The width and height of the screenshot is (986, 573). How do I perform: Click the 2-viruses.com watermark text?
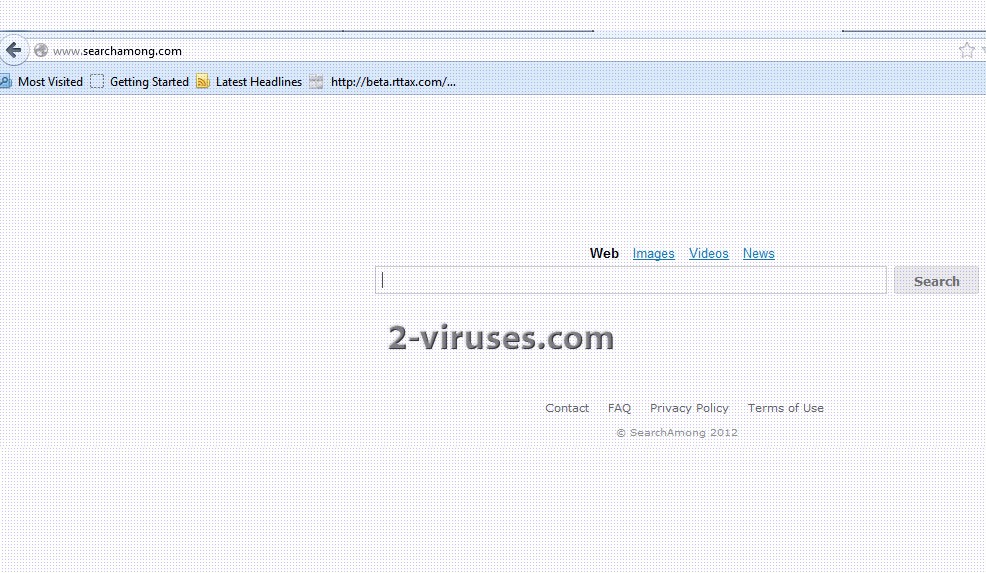pyautogui.click(x=501, y=338)
